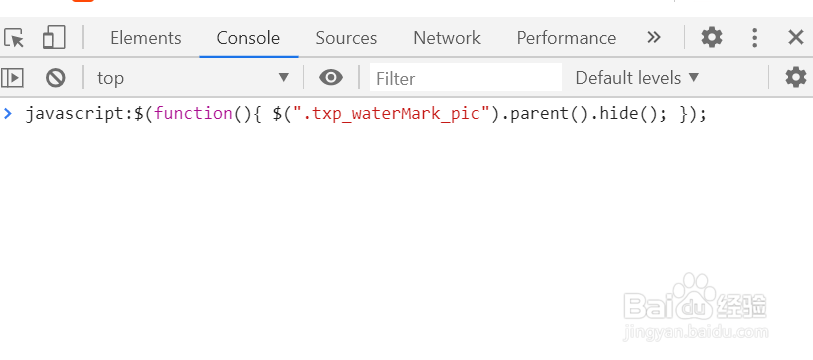Switch to the Elements tab
This screenshot has height=360, width=813.
click(x=146, y=38)
